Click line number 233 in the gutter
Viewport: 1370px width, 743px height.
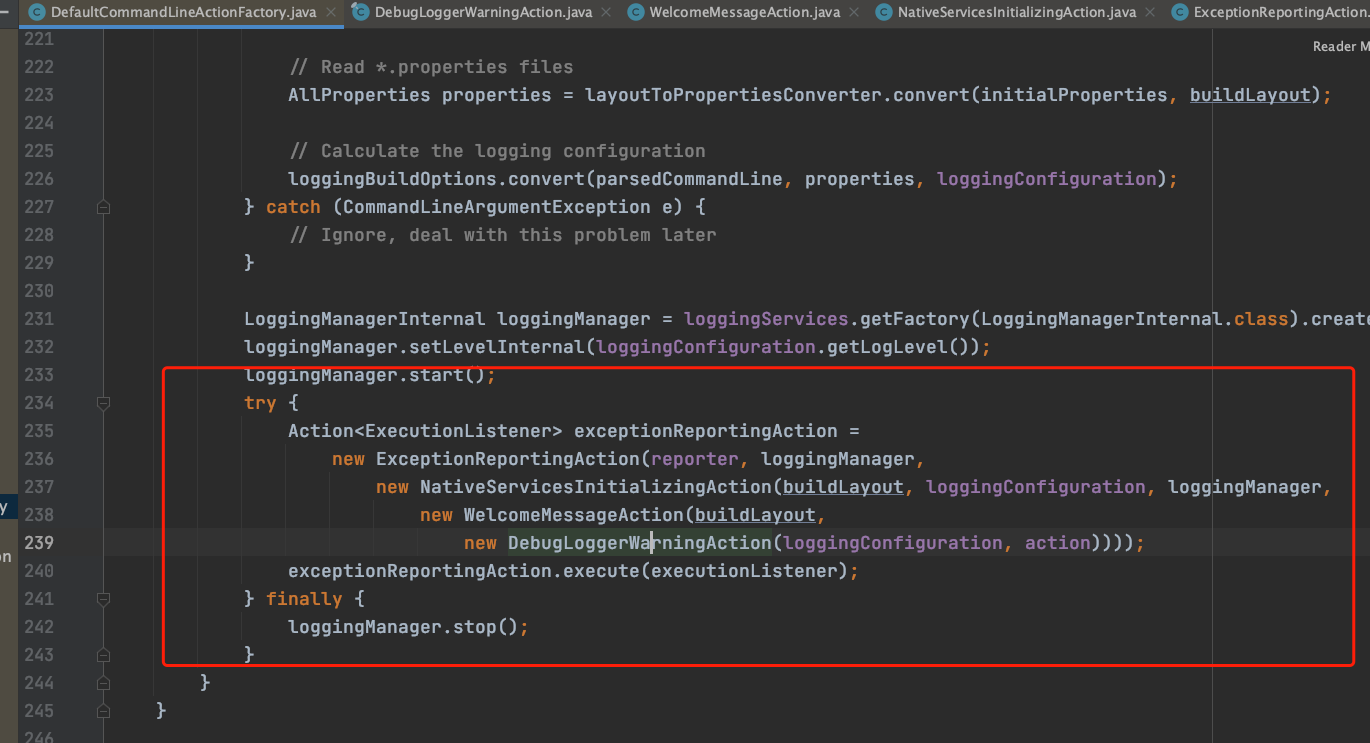click(x=37, y=375)
